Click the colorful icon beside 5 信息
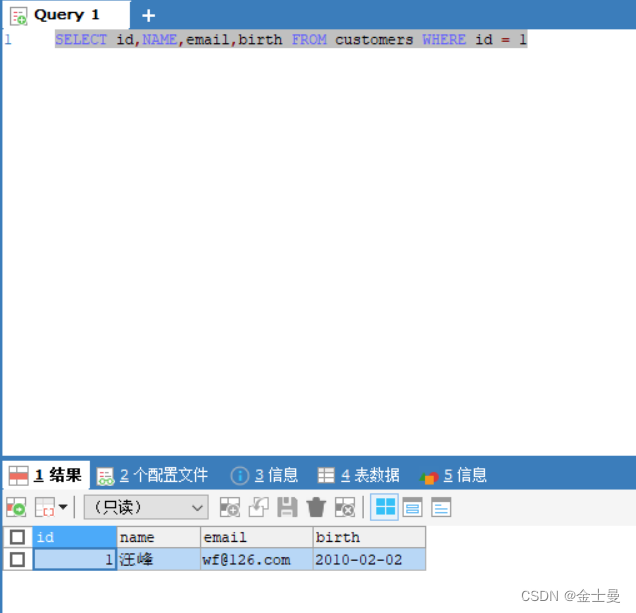This screenshot has height=613, width=636. (429, 477)
